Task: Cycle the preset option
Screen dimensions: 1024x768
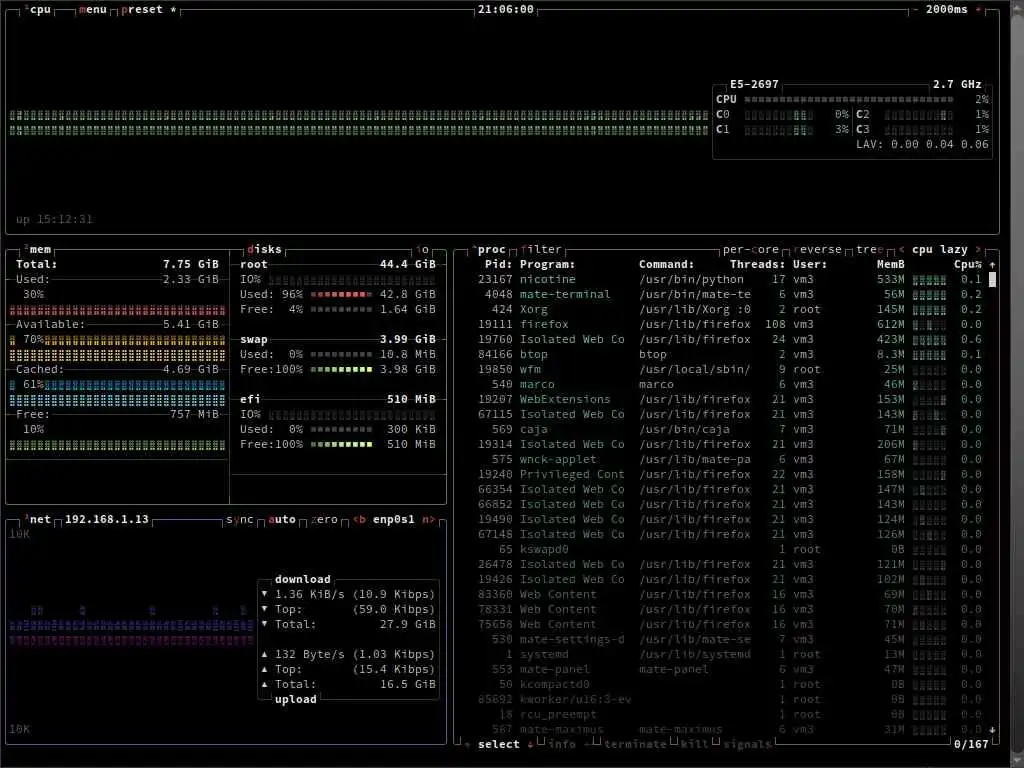Action: [148, 10]
